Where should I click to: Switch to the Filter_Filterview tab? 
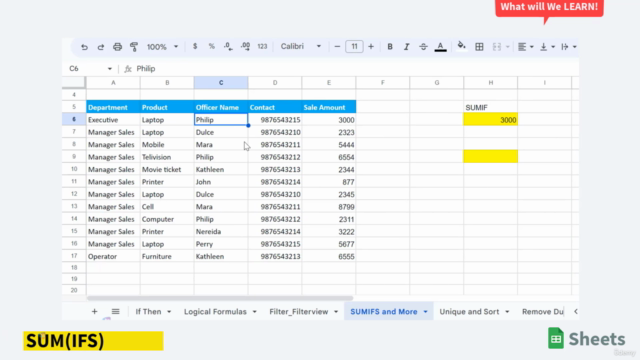[x=298, y=312]
